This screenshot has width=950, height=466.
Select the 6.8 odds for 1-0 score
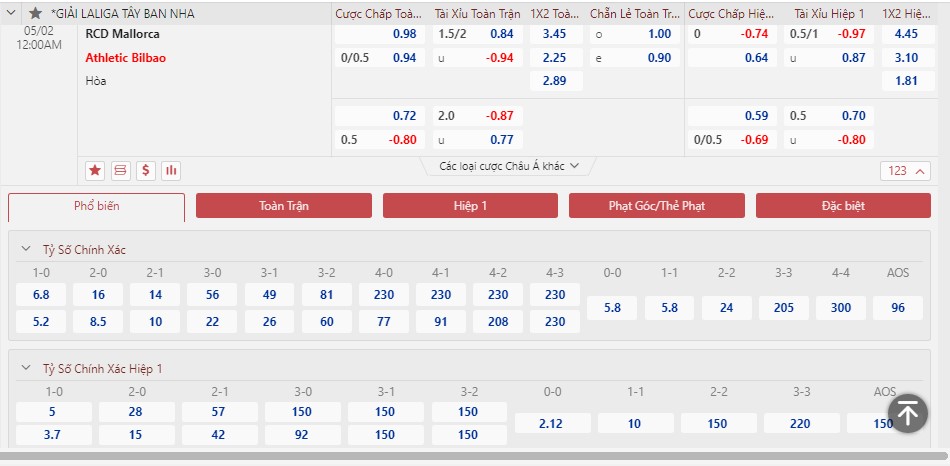pyautogui.click(x=41, y=295)
